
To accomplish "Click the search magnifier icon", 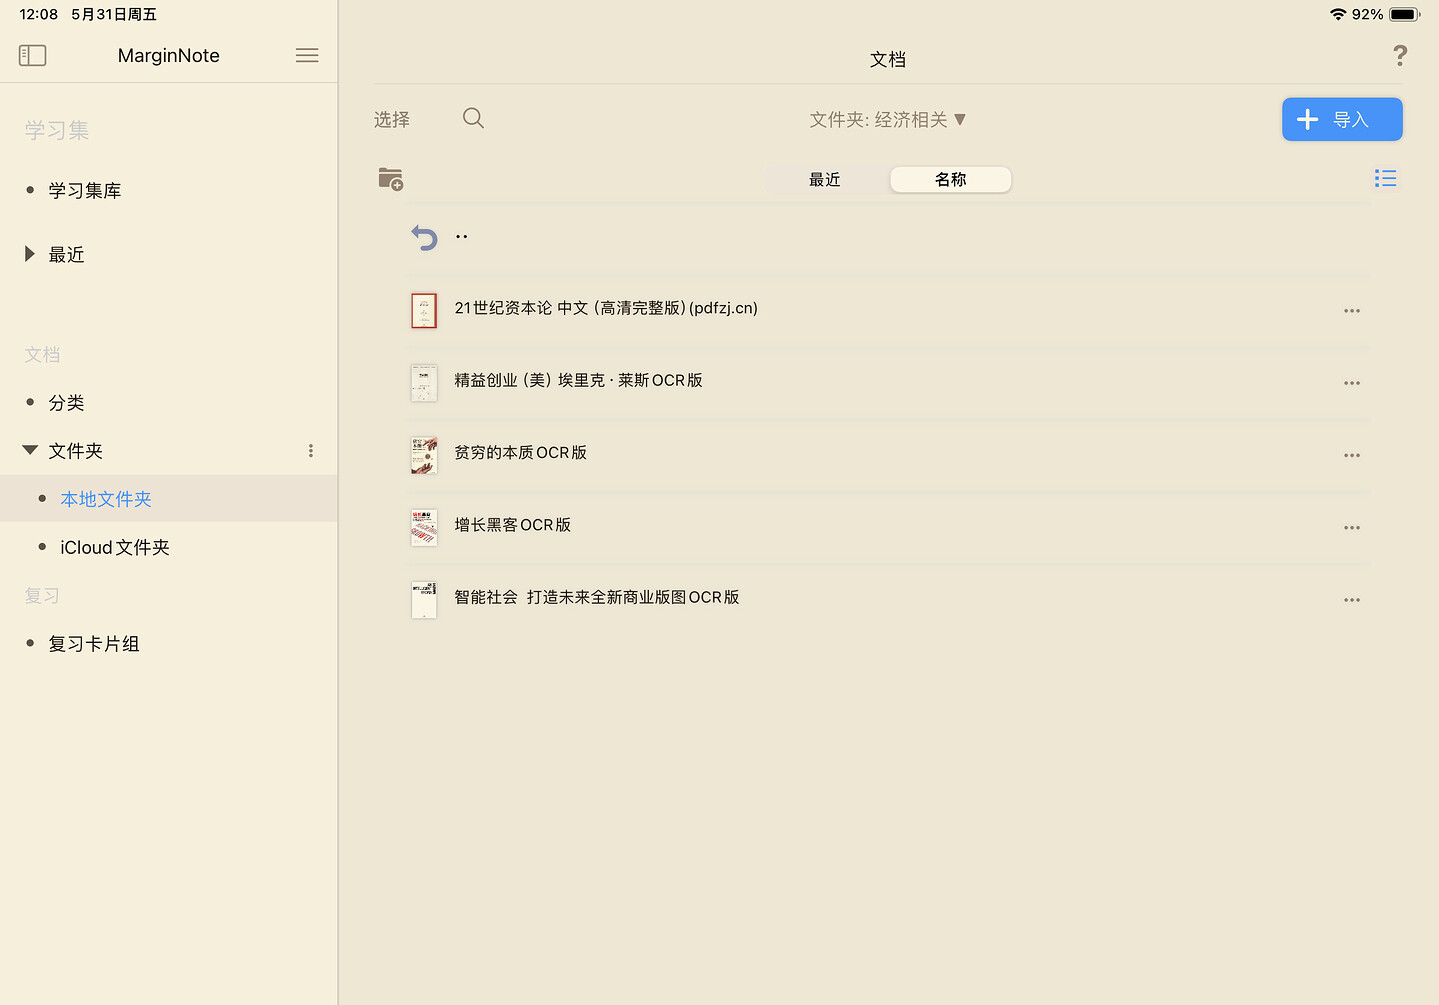I will click(x=473, y=118).
